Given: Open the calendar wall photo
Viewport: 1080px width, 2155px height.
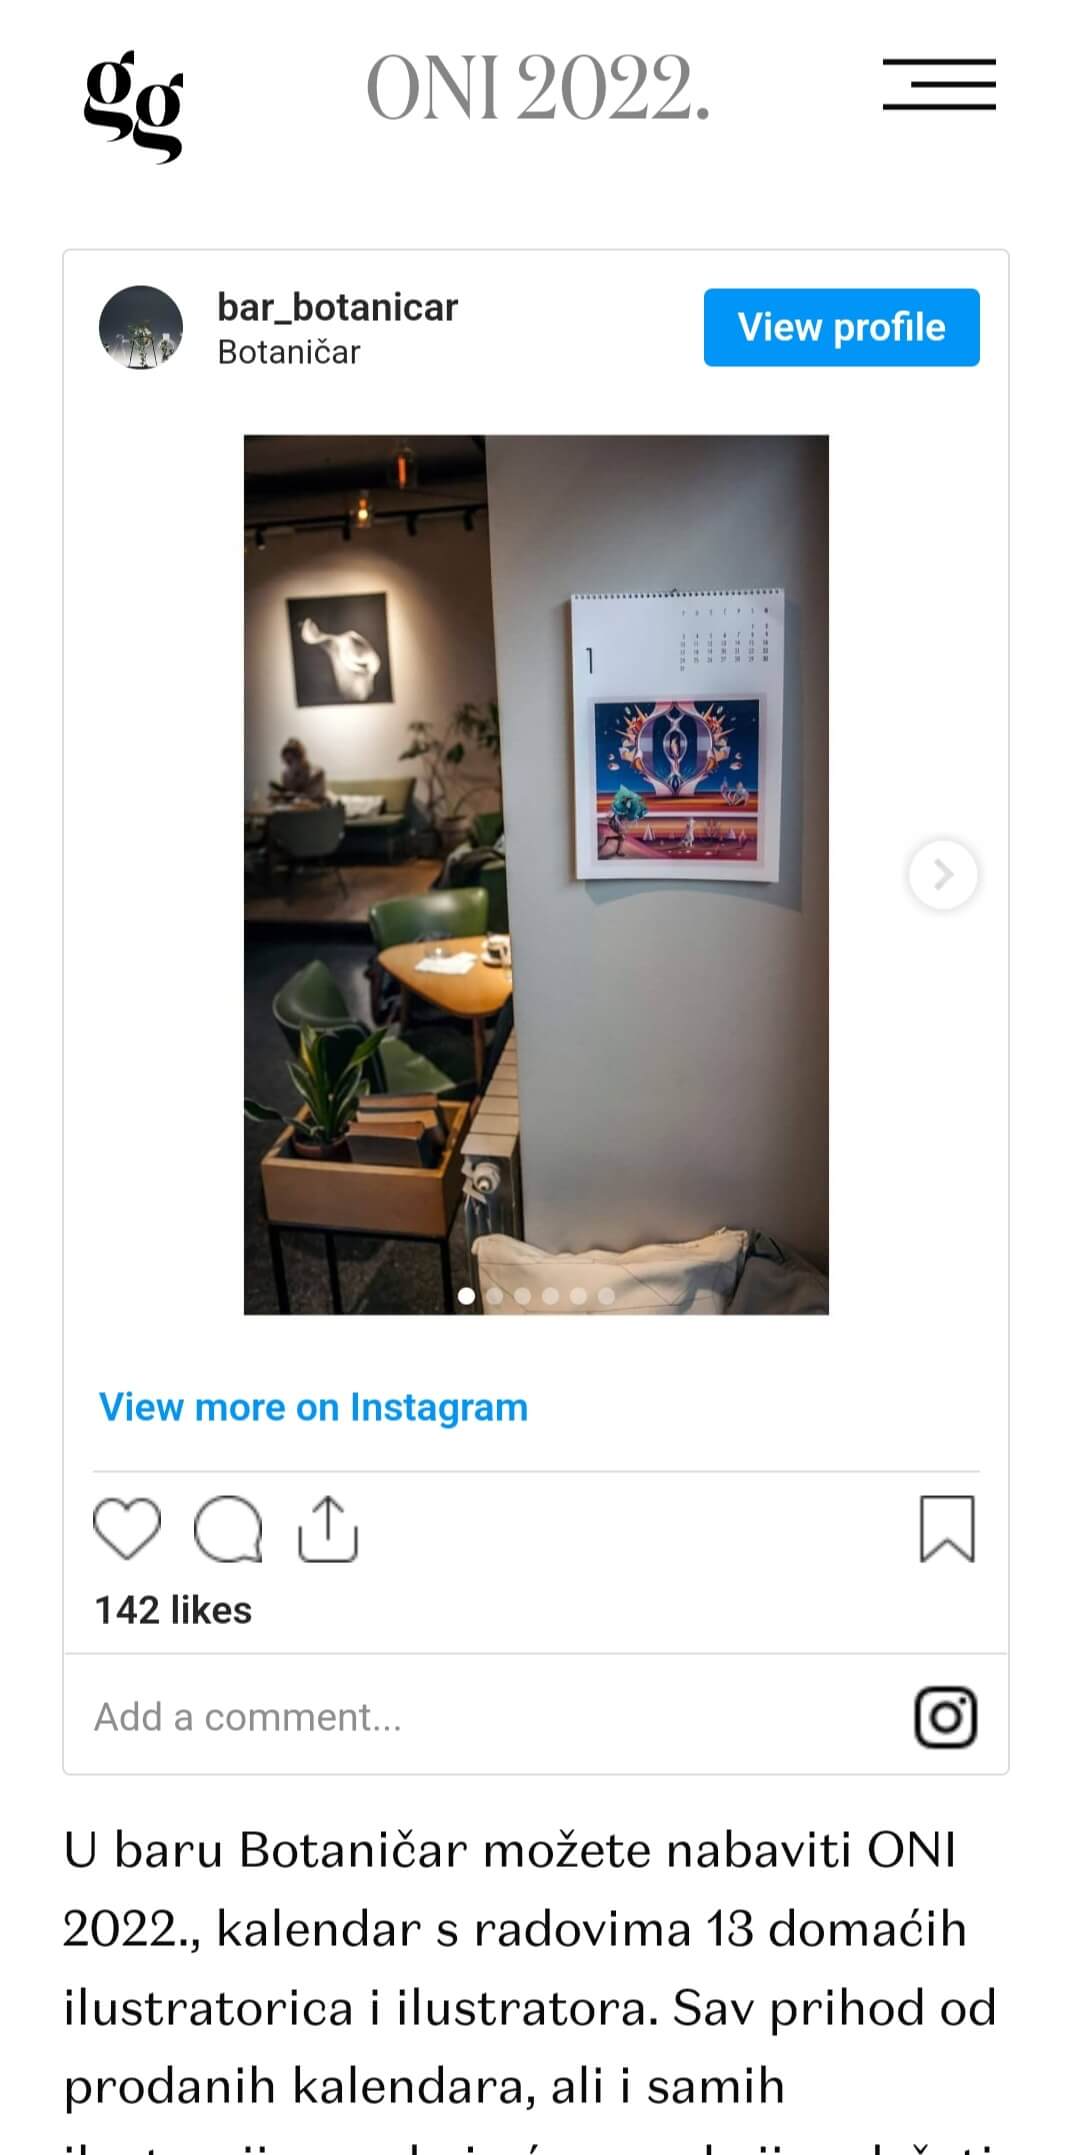Looking at the screenshot, I should click(x=536, y=875).
